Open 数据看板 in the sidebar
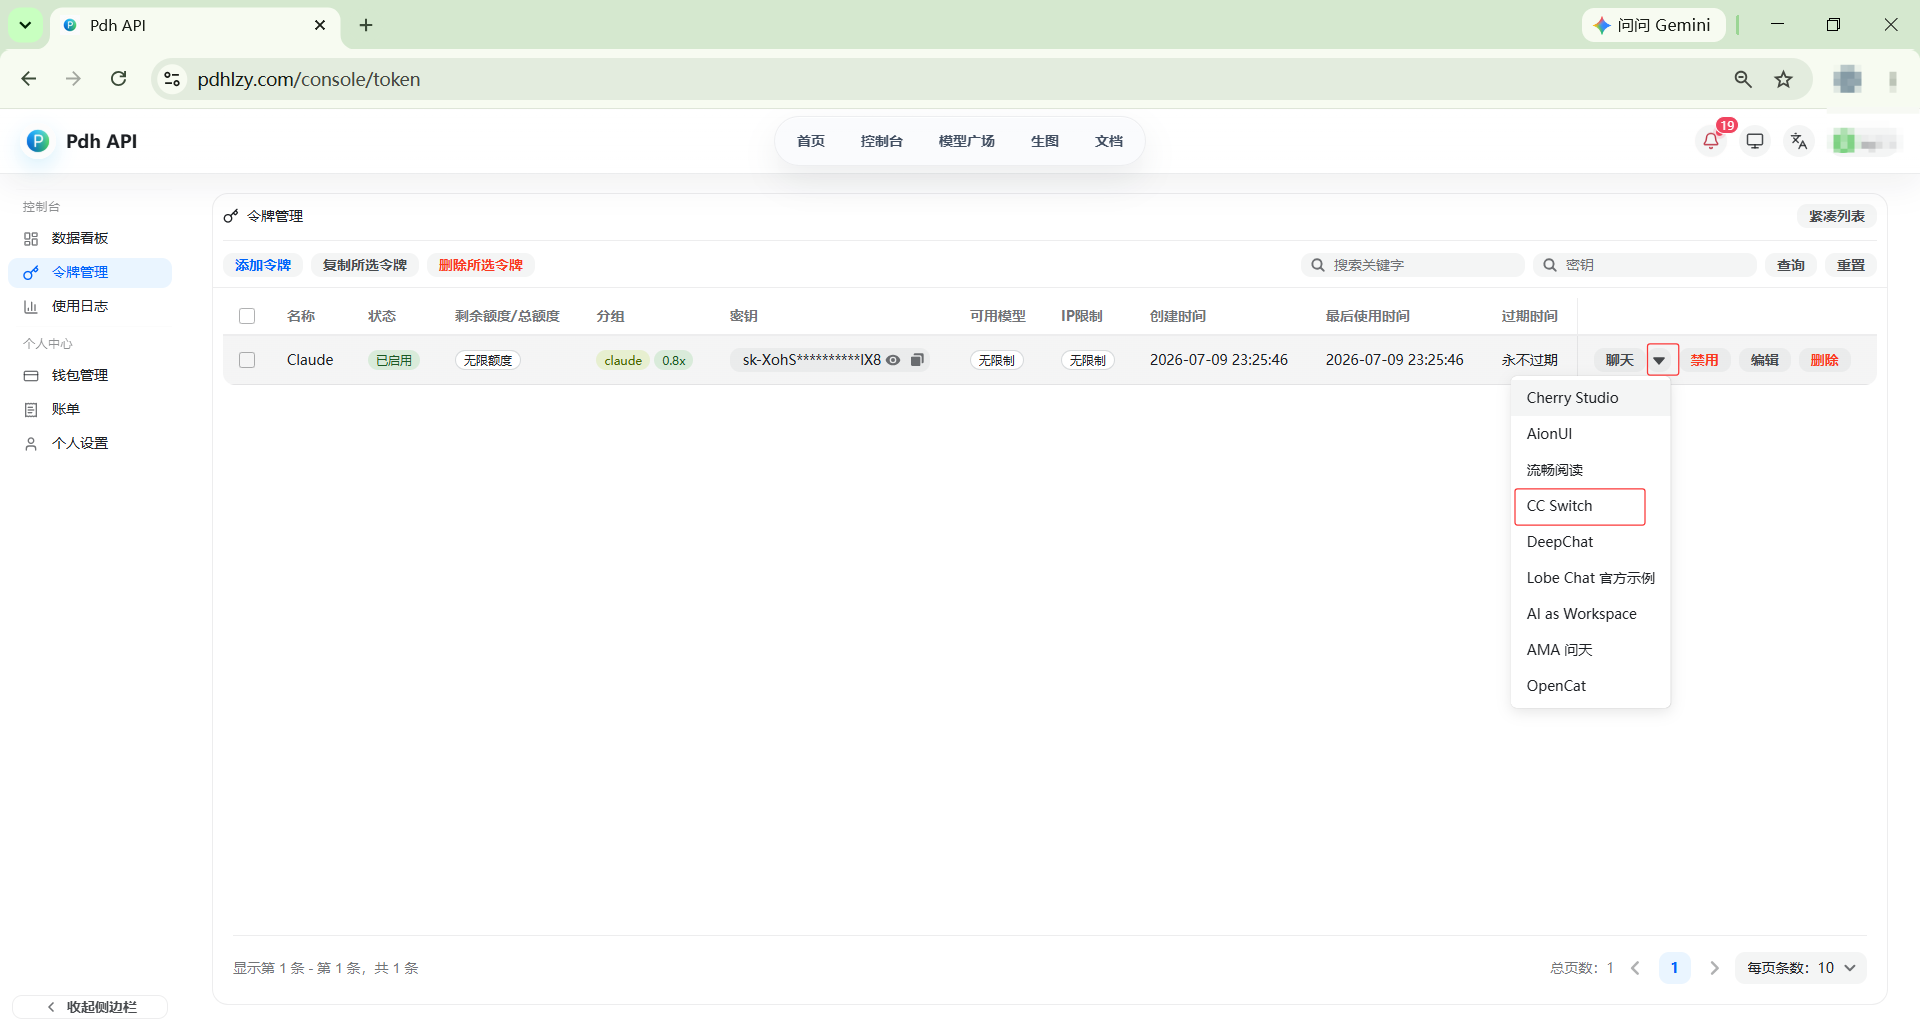The width and height of the screenshot is (1920, 1030). point(90,238)
